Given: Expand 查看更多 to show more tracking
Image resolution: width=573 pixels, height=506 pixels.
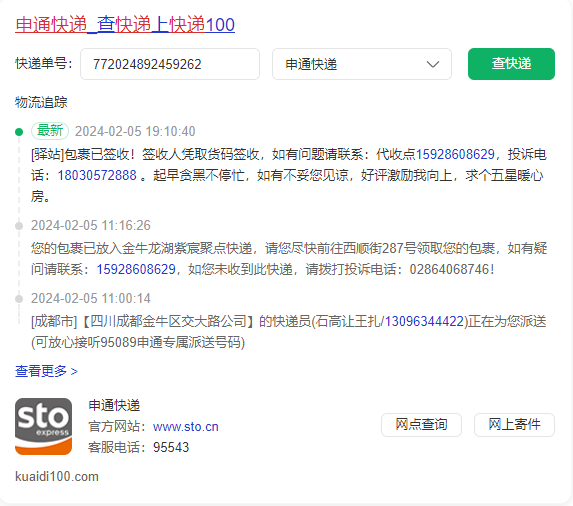Looking at the screenshot, I should [46, 371].
